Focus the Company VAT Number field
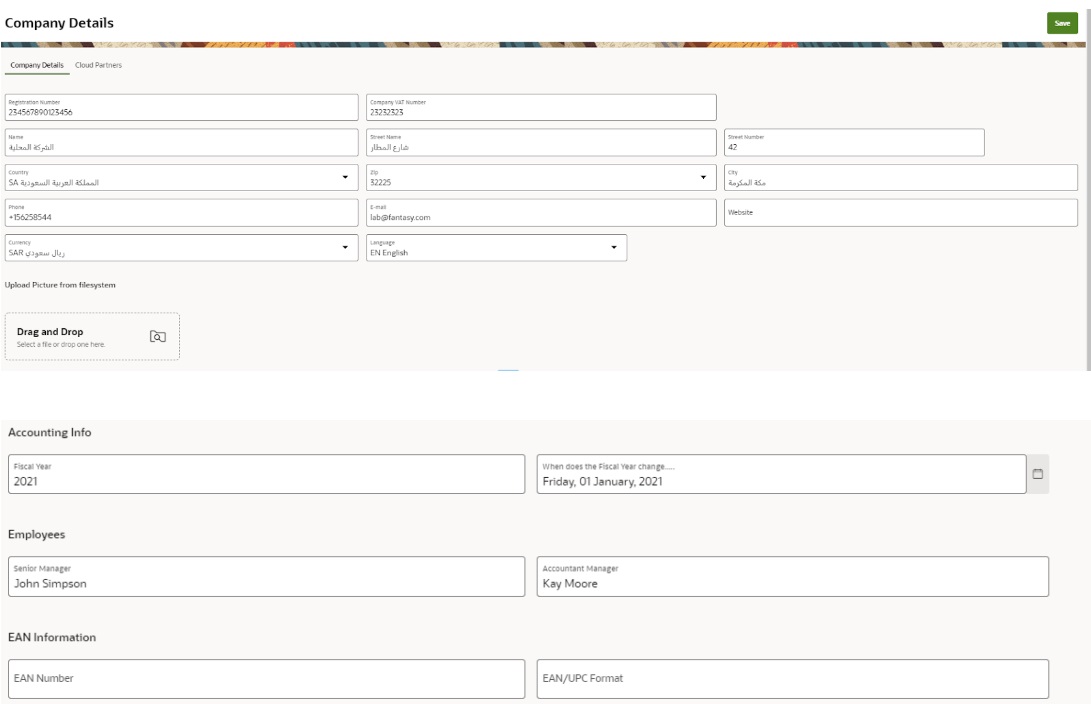Image resolution: width=1091 pixels, height=704 pixels. (x=541, y=107)
